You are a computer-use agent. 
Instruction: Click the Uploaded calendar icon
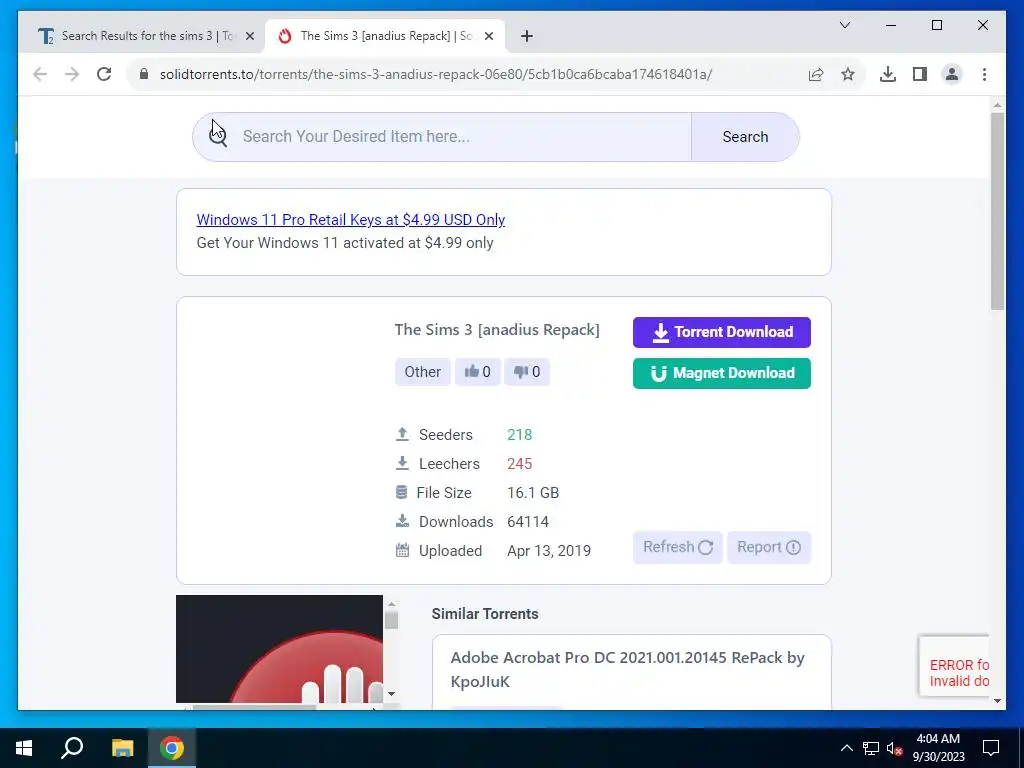pos(402,551)
